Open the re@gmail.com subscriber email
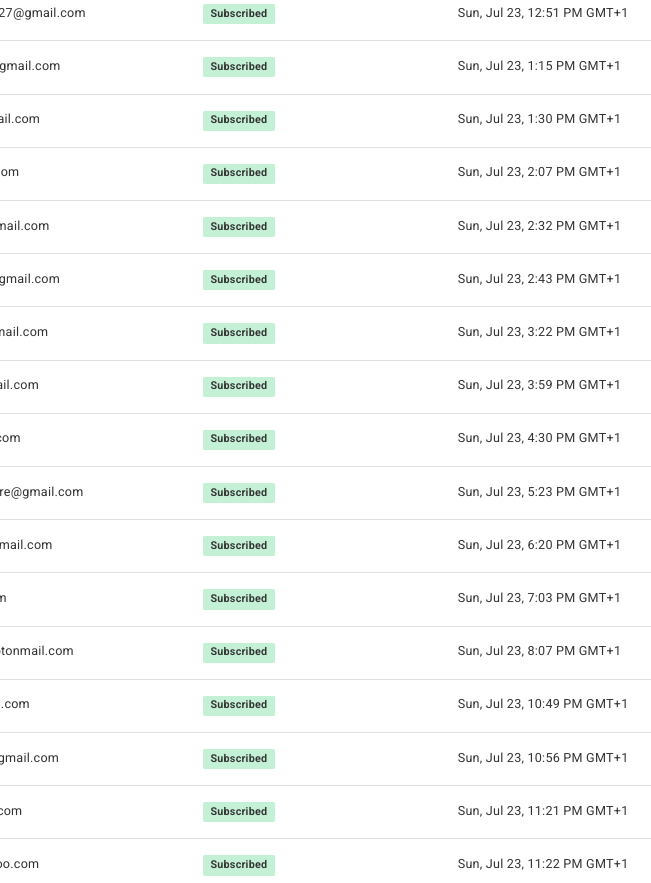This screenshot has height=883, width=651. (x=42, y=492)
